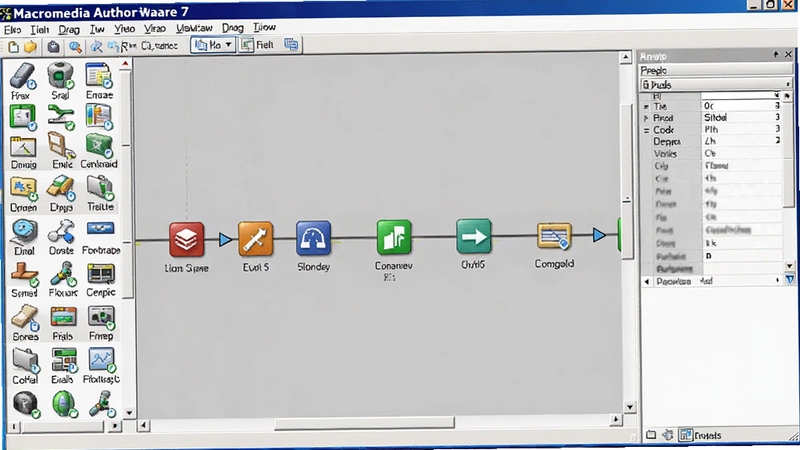Click the Preglo panel header

pyautogui.click(x=716, y=70)
